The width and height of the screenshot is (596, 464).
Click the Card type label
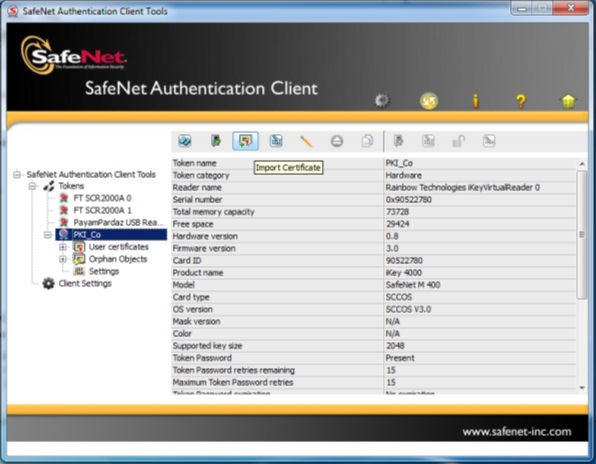click(x=191, y=297)
